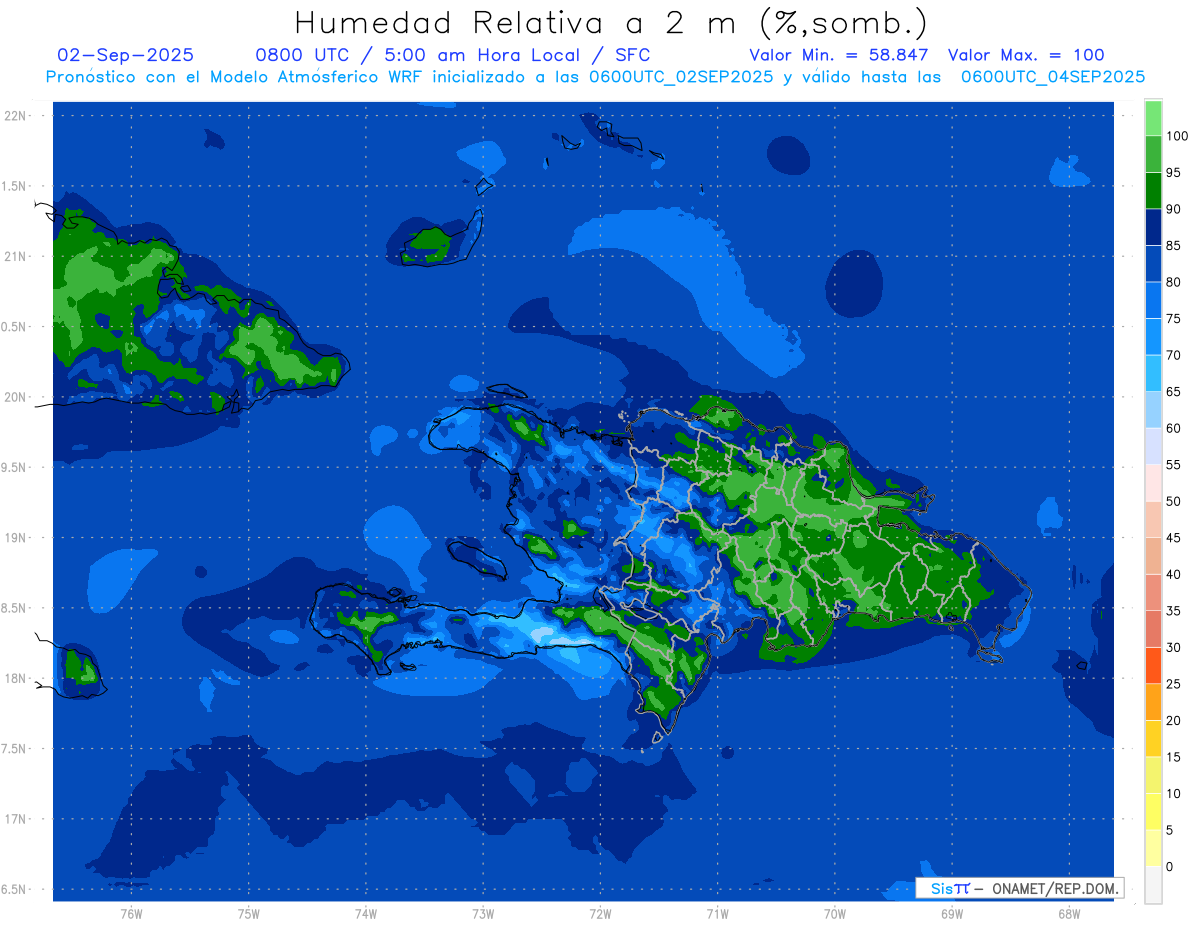The height and width of the screenshot is (927, 1200).
Task: Click the blue swatch between 75 and 80
Action: pyautogui.click(x=1153, y=300)
